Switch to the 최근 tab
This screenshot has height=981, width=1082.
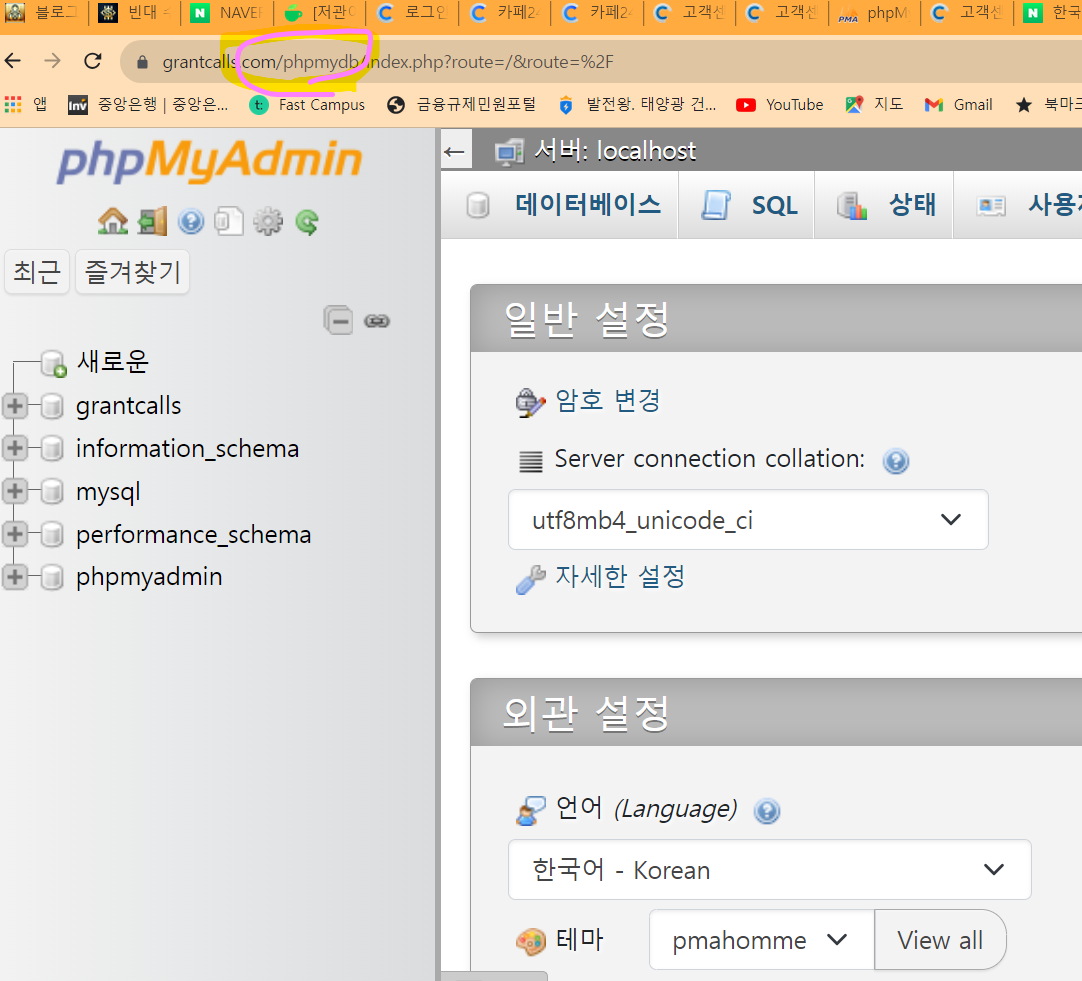37,272
